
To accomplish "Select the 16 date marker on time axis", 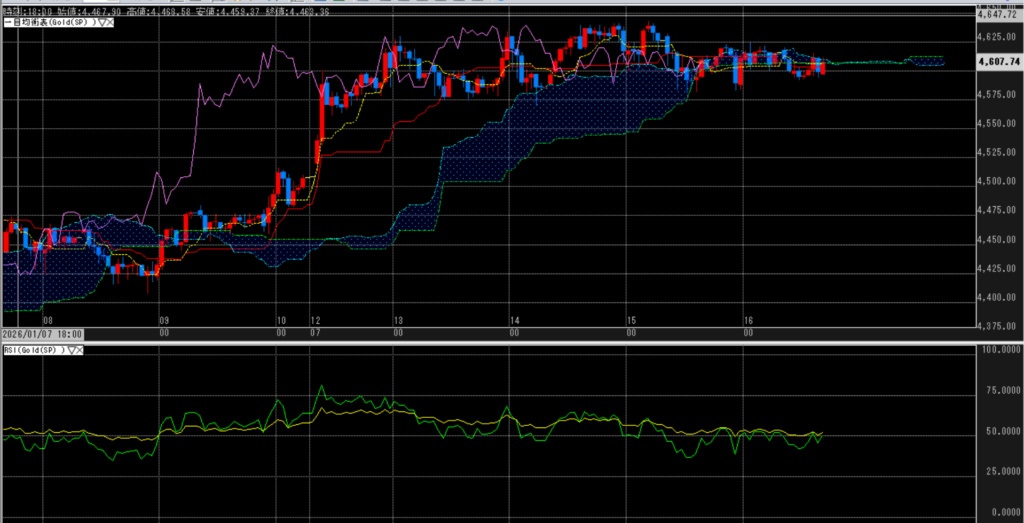I will (x=747, y=321).
